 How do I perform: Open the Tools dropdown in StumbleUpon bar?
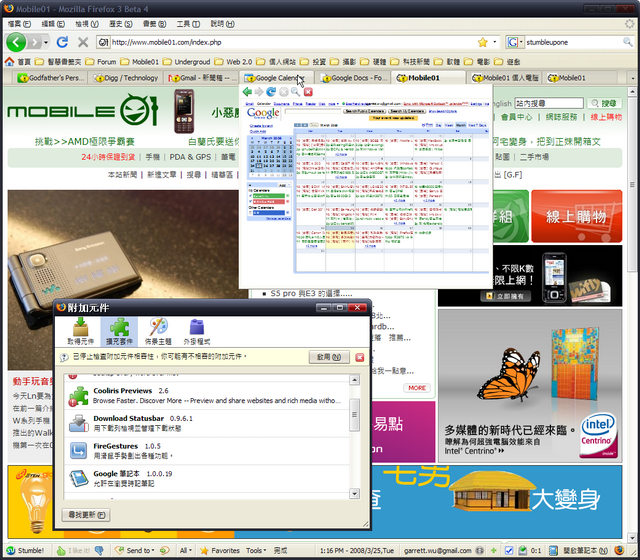coord(256,551)
